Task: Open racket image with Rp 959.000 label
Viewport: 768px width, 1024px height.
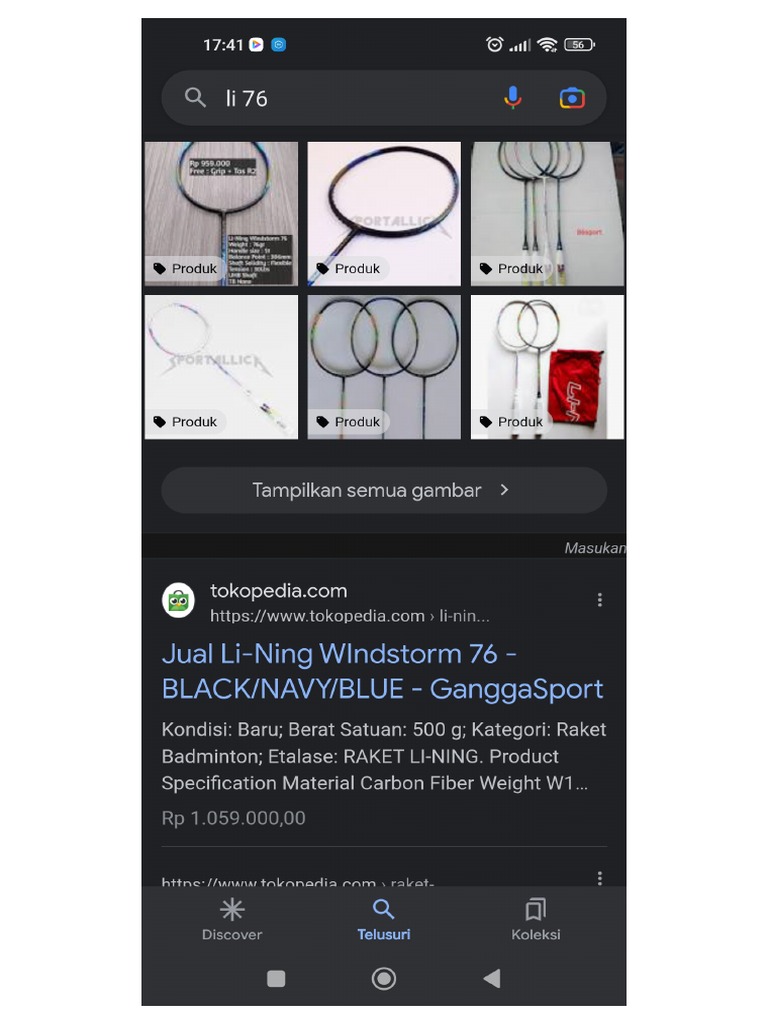Action: 221,214
